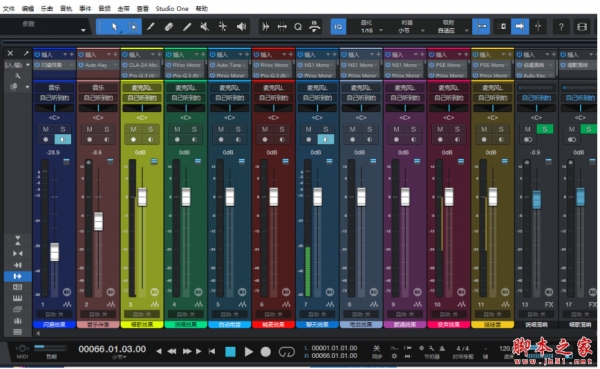Screen dimensions: 600x369
Task: Click the fast forward button in transport
Action: click(187, 351)
